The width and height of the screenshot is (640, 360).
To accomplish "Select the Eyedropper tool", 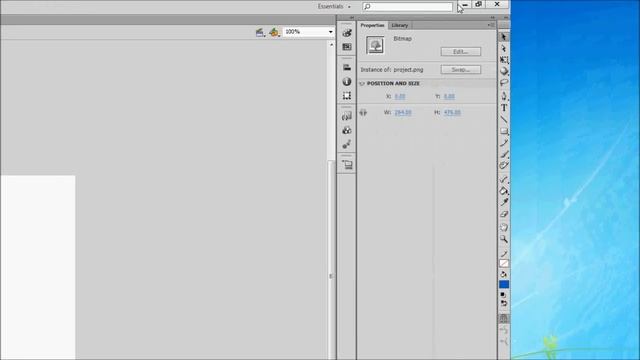I will [504, 202].
